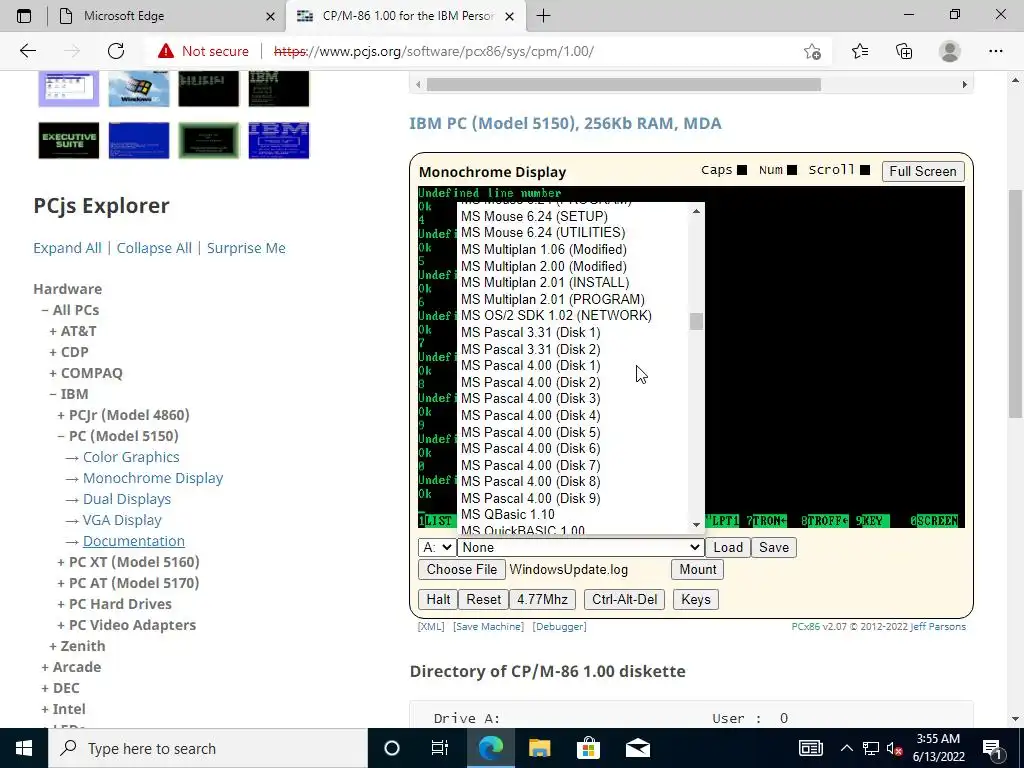The width and height of the screenshot is (1024, 768).
Task: Open the Debugger link
Action: coord(560,626)
